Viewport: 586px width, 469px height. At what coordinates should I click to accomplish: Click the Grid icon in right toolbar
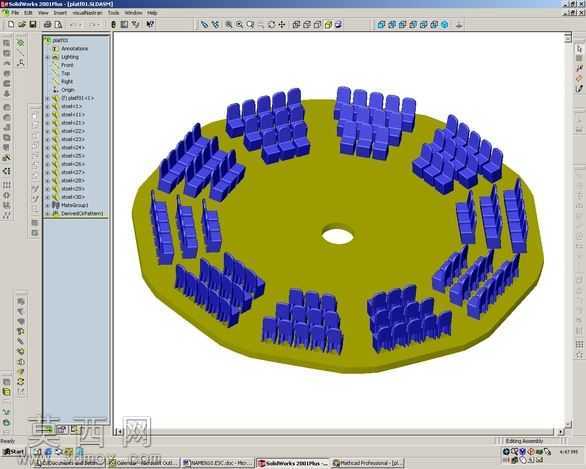[x=579, y=58]
